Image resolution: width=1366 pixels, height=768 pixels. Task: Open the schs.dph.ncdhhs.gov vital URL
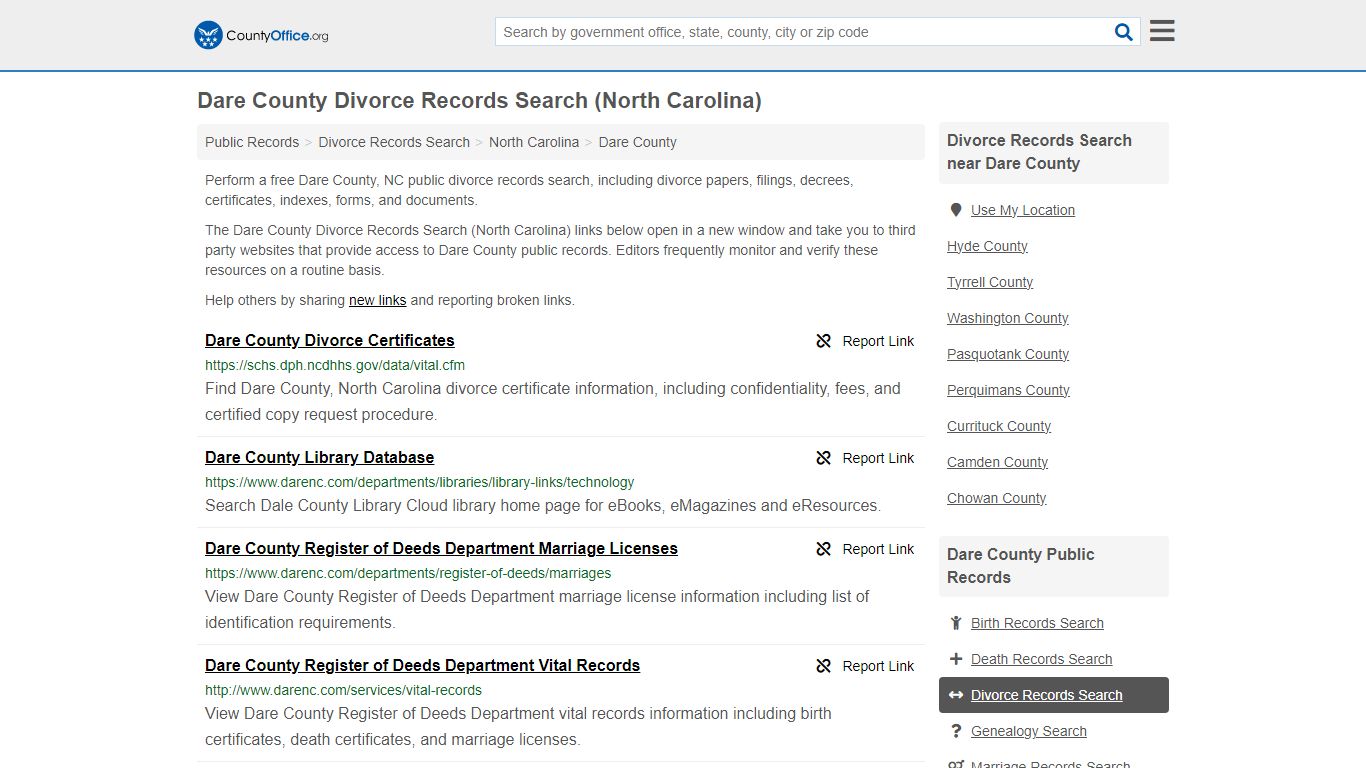point(335,365)
